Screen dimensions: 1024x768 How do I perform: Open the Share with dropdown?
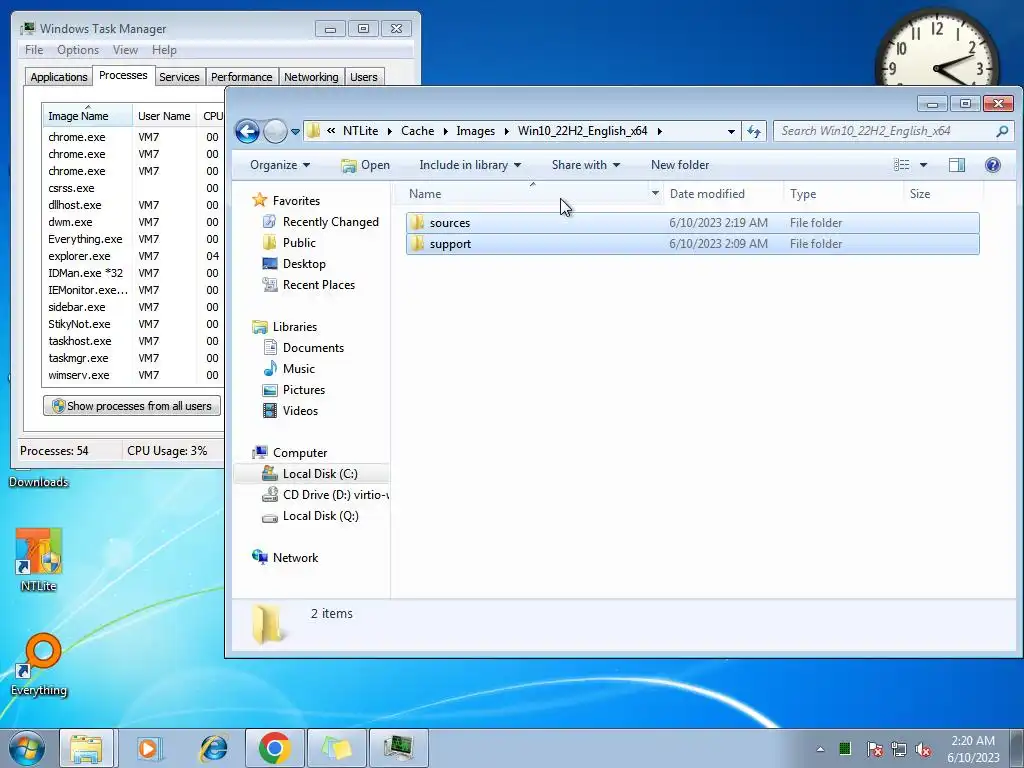point(585,165)
